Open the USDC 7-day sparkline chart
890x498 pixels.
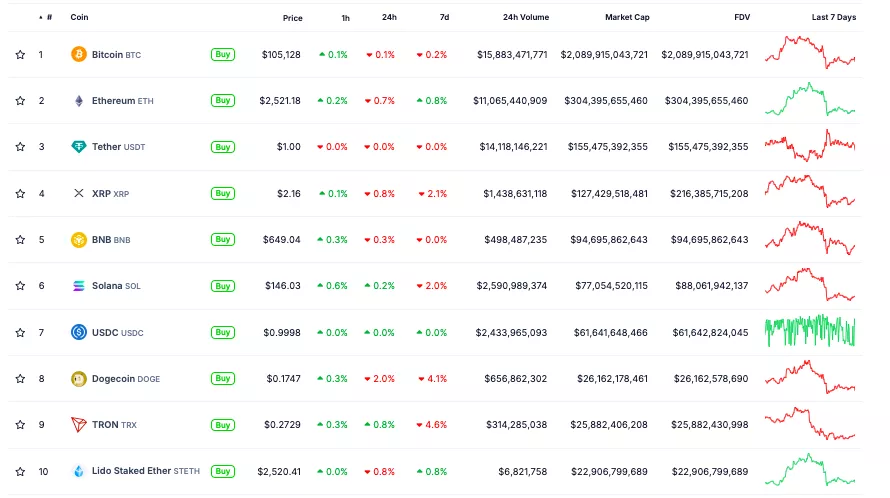coord(810,332)
